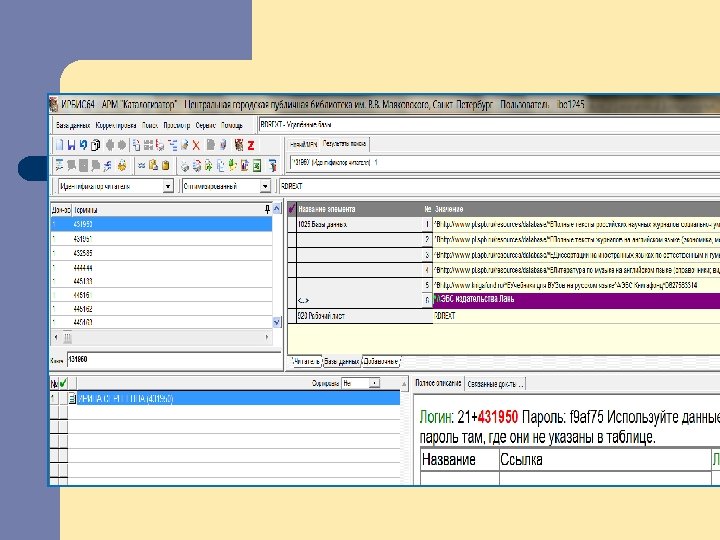Select term 431950 in the dictionary list

(x=161, y=224)
